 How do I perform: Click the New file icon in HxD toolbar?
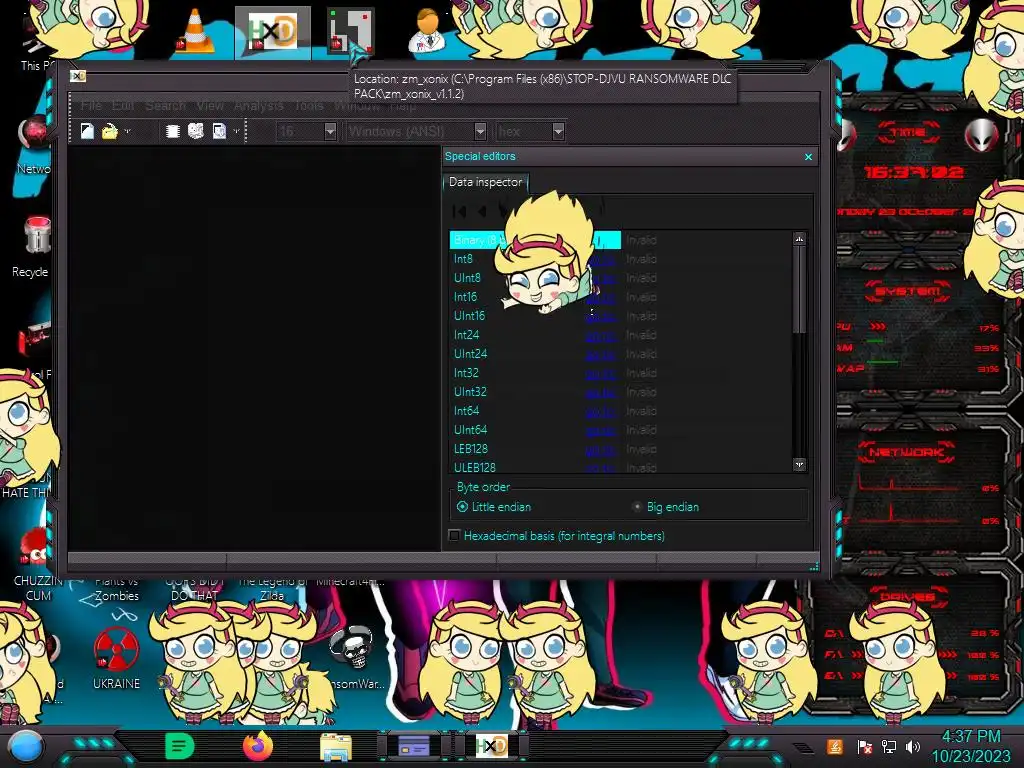click(87, 131)
